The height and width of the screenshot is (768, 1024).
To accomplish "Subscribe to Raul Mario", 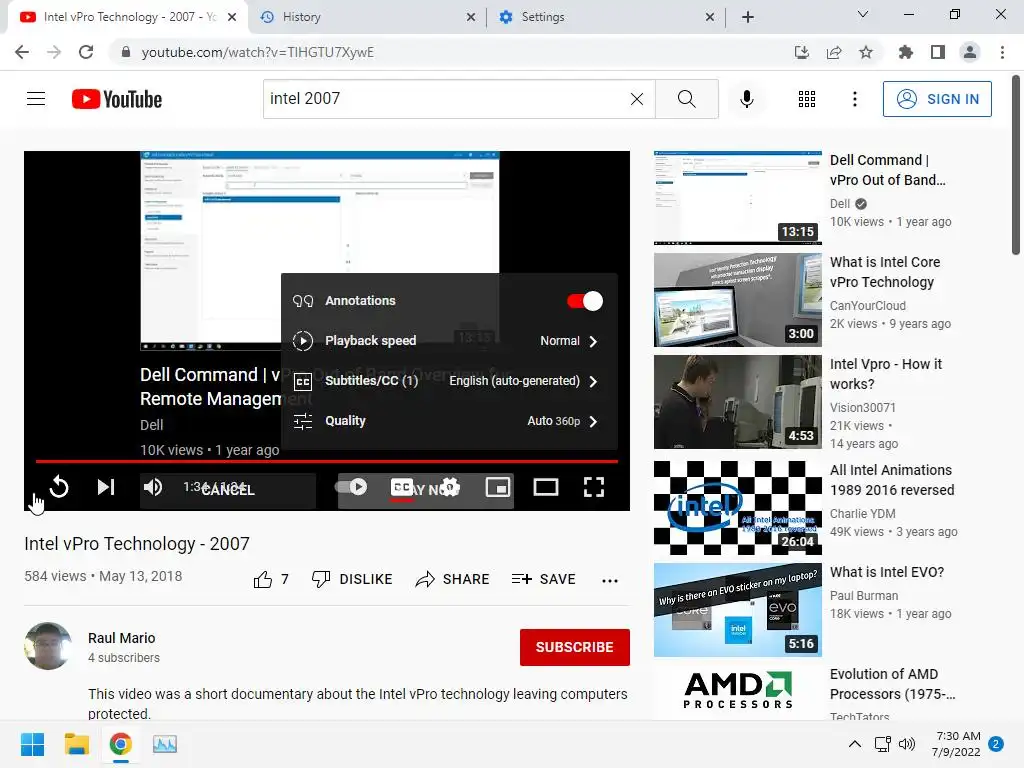I will 575,647.
